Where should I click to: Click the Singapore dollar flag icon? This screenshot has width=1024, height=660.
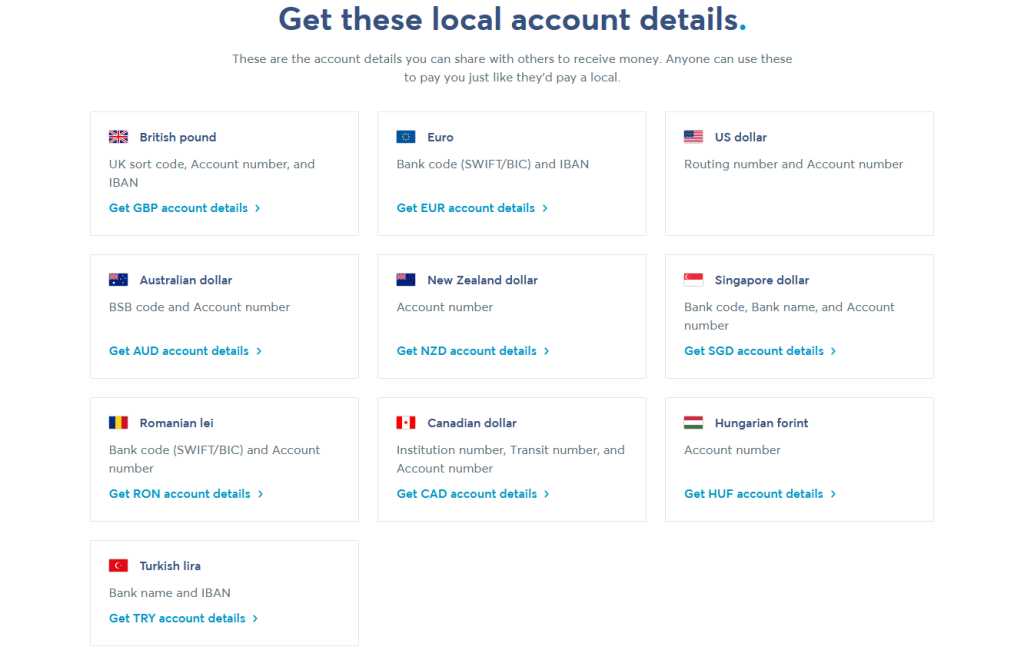[x=693, y=280]
